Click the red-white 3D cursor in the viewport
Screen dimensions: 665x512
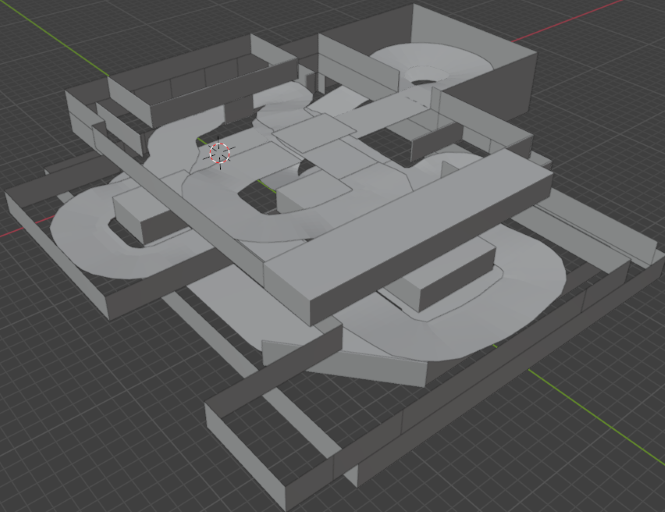(x=220, y=153)
